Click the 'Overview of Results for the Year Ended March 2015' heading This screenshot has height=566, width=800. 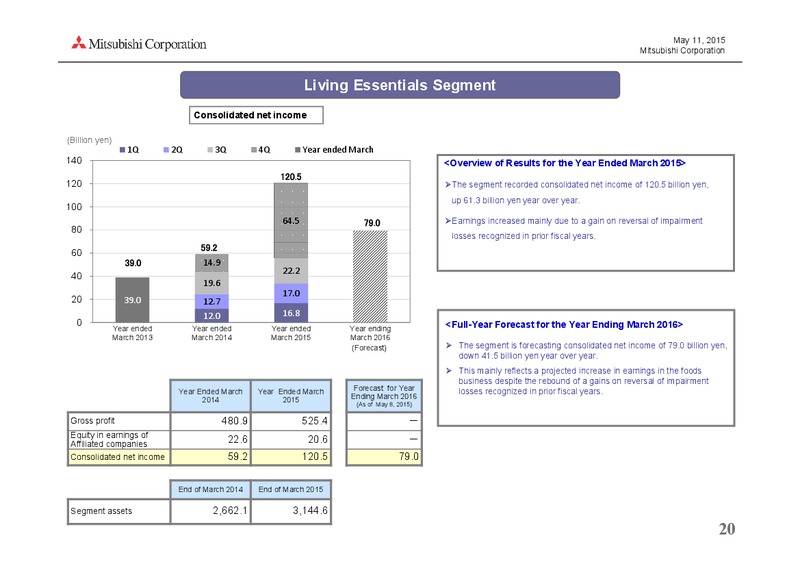coord(564,163)
